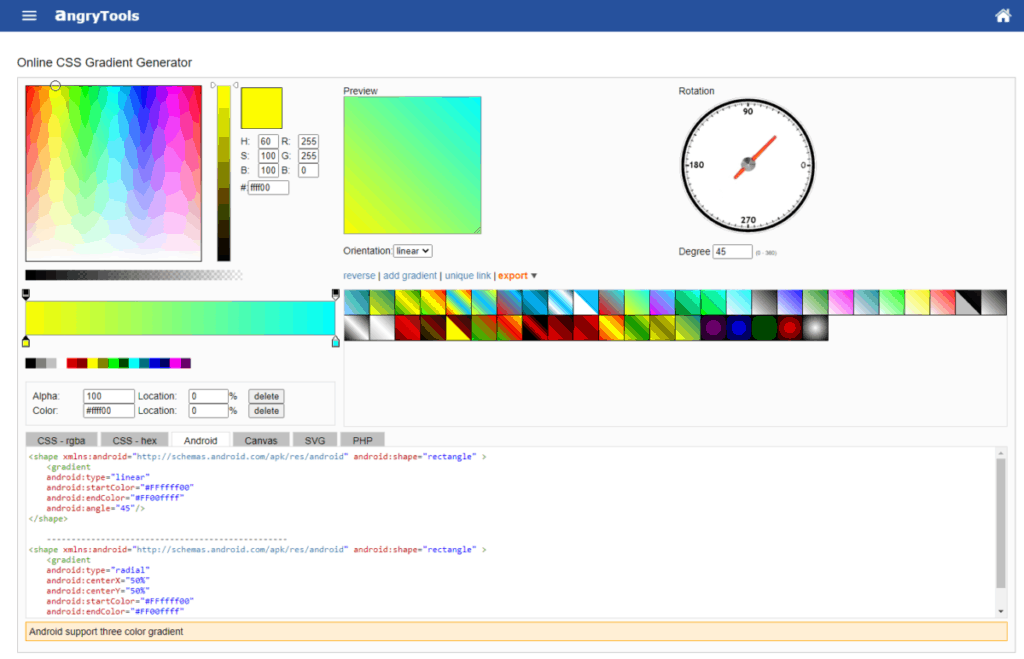
Task: Select the yellow color stop marker
Action: pos(26,342)
